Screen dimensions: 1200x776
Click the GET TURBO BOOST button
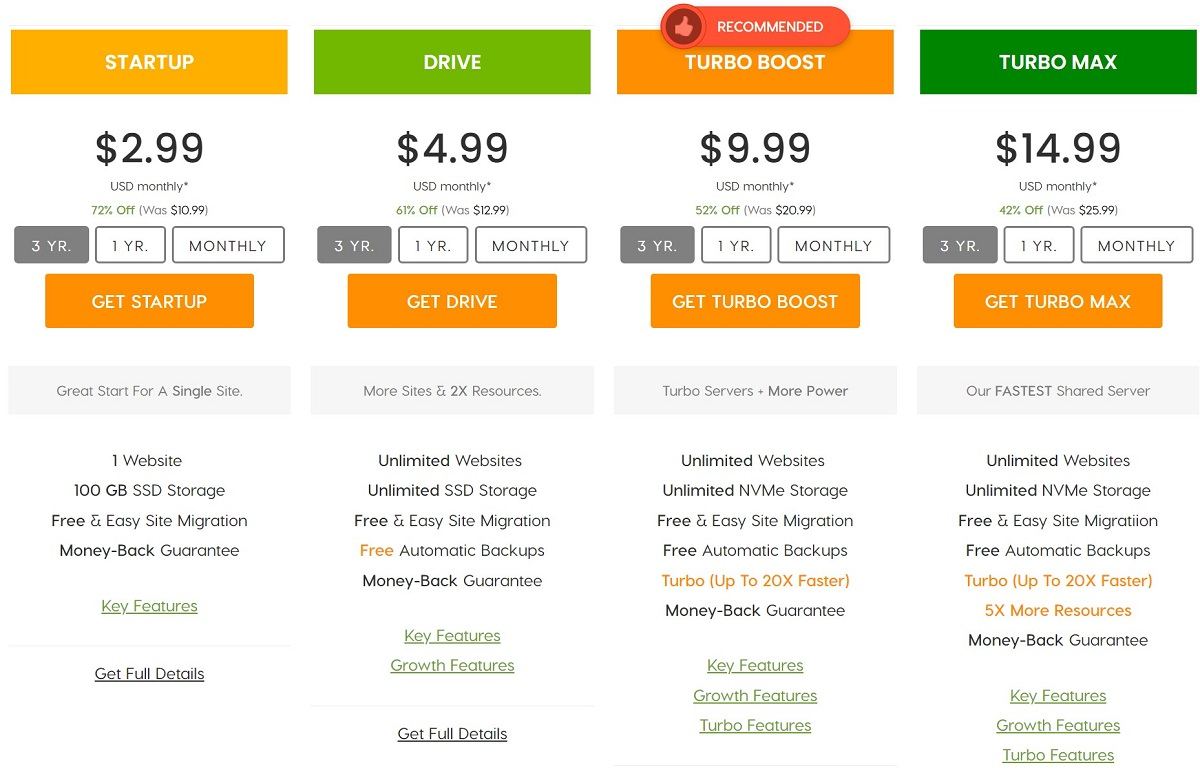[x=755, y=301]
